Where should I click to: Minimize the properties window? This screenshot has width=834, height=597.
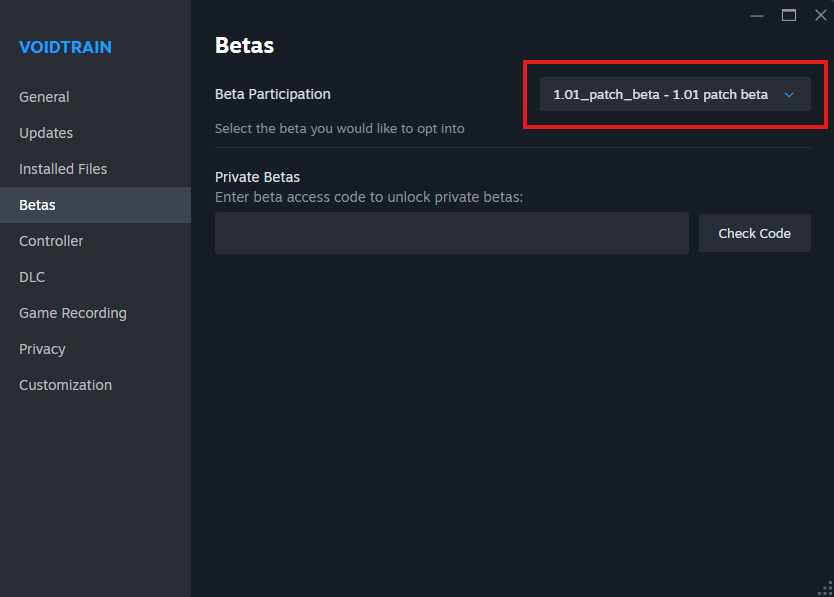tap(758, 15)
